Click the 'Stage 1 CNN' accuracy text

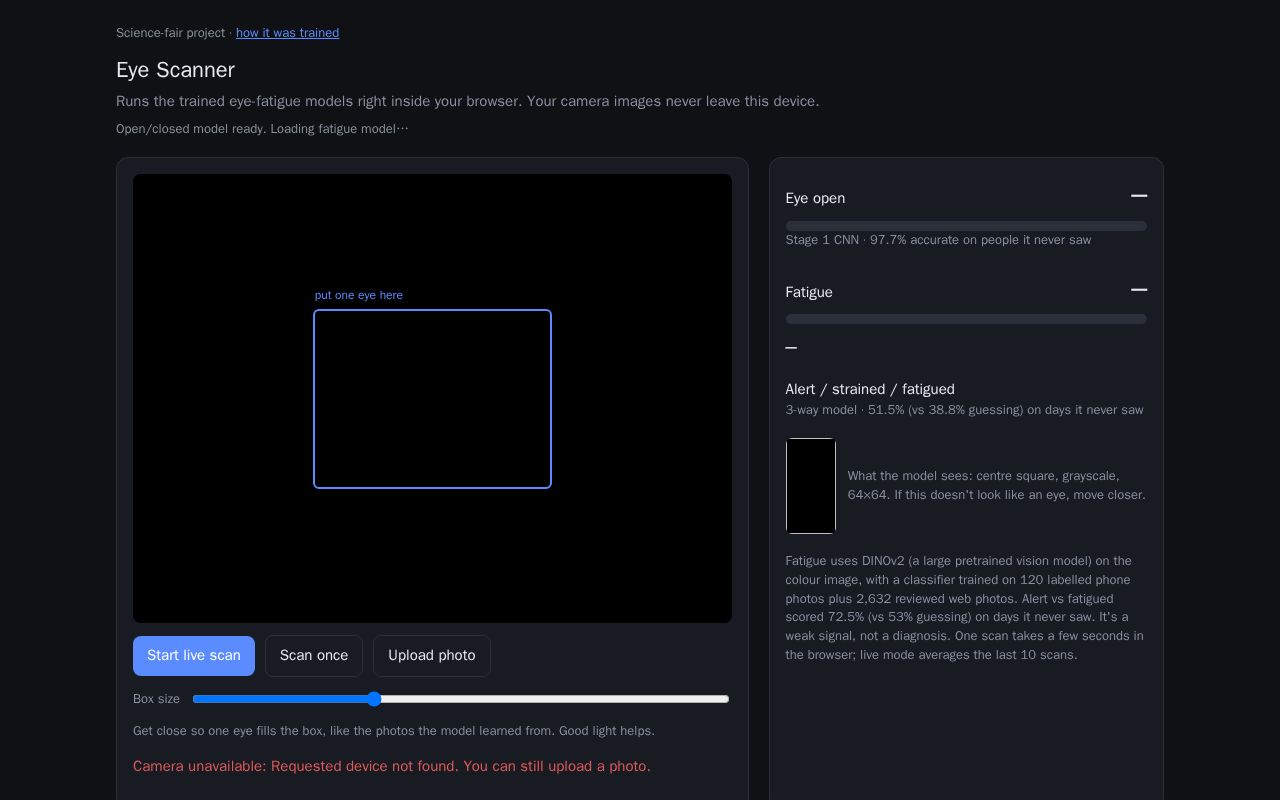coord(938,240)
